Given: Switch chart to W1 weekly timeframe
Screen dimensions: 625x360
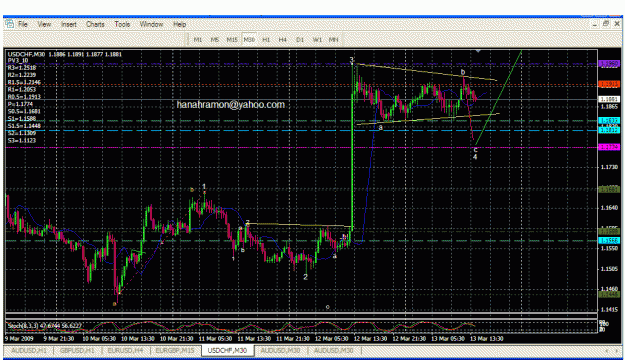Looking at the screenshot, I should [x=317, y=39].
